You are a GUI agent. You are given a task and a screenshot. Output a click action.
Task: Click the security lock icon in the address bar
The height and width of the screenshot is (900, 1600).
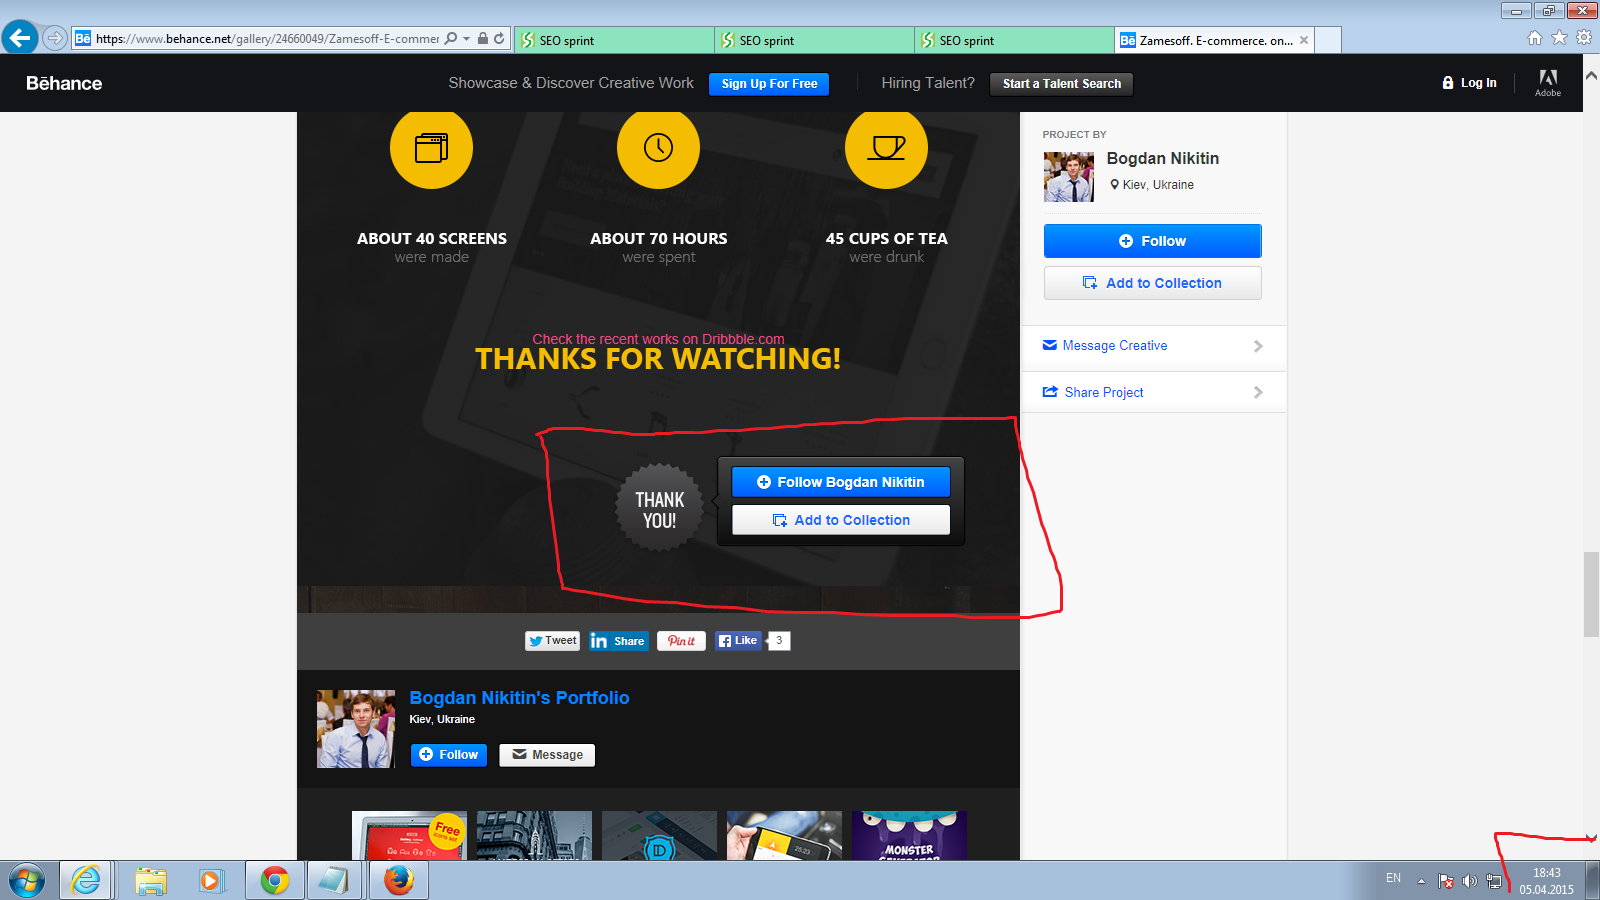[483, 39]
